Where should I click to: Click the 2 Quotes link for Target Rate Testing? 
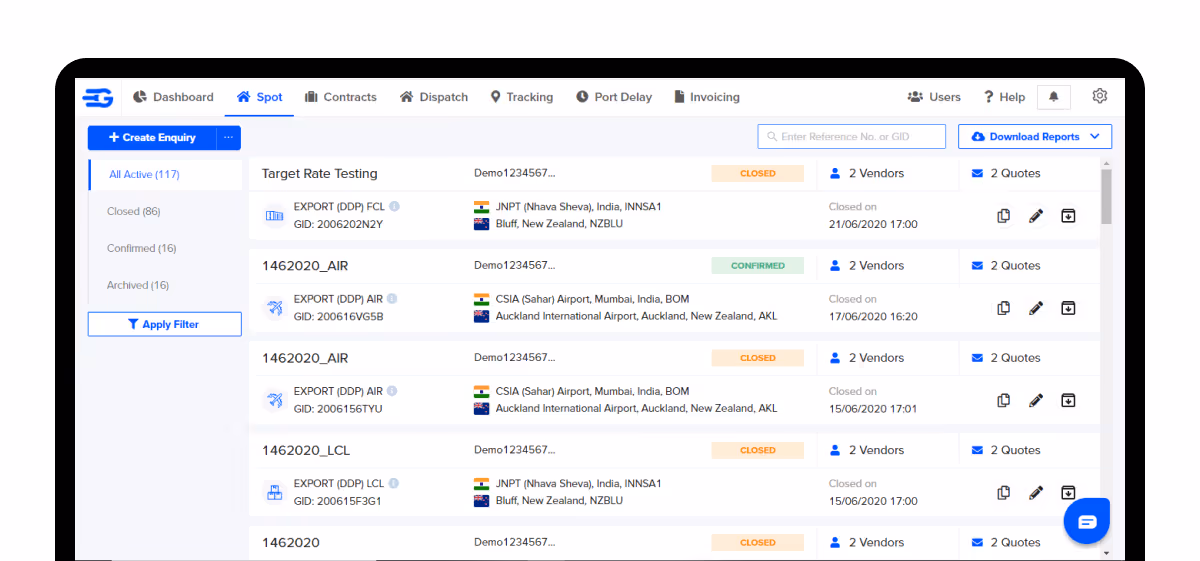click(1007, 173)
